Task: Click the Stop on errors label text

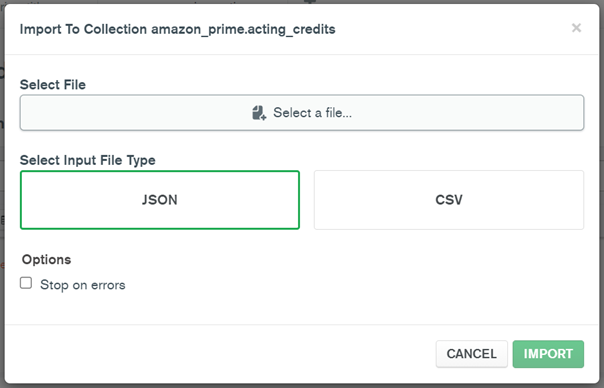Action: coord(83,285)
